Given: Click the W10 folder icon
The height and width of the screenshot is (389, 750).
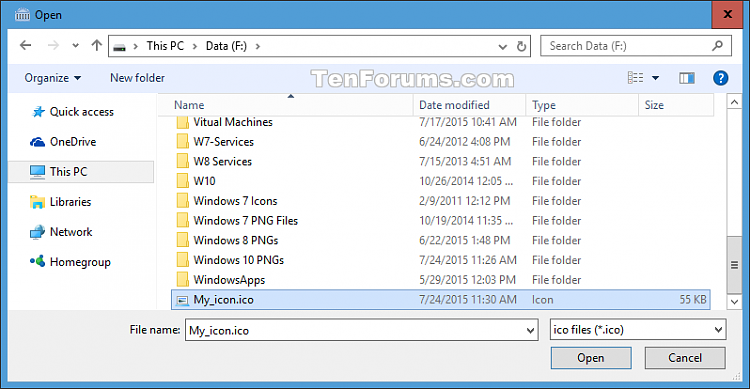Looking at the screenshot, I should (182, 181).
